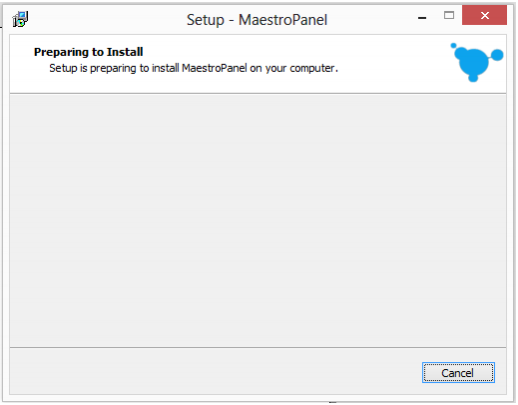Click the word "MaestroPanel" in the subtitle sentence
Image resolution: width=518 pixels, height=405 pixels.
pos(214,68)
